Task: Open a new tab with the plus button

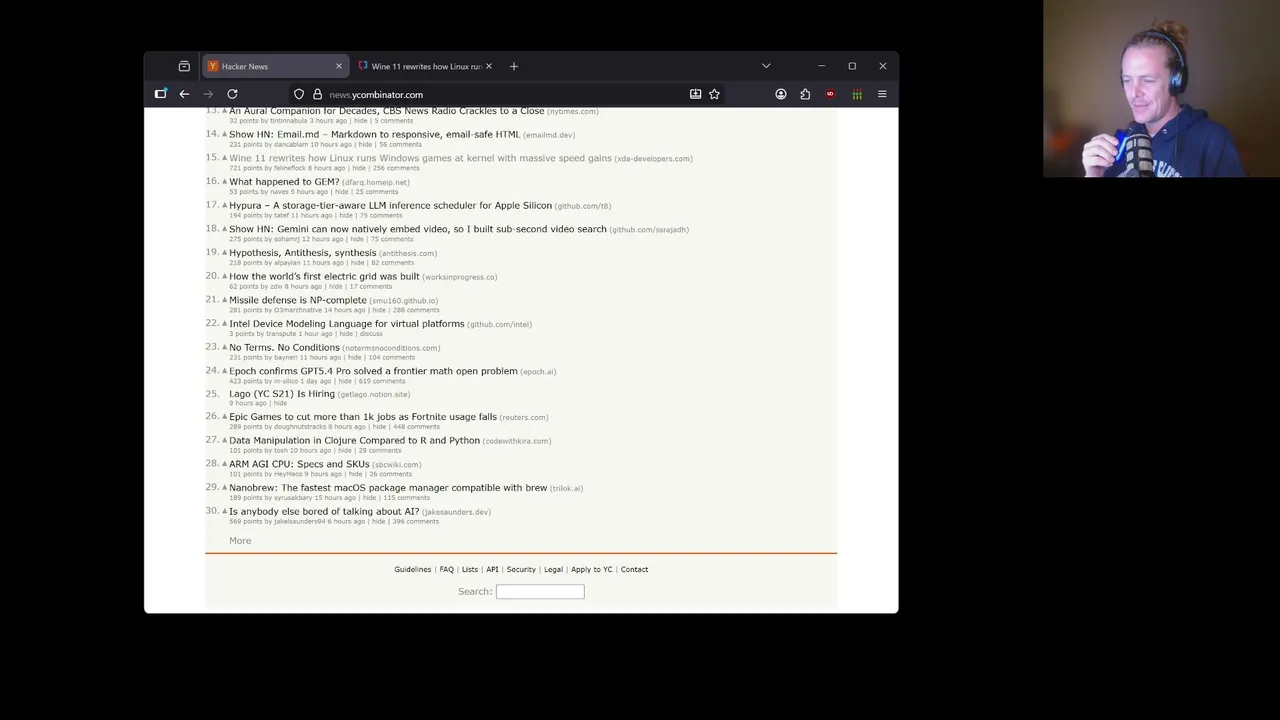Action: point(514,66)
